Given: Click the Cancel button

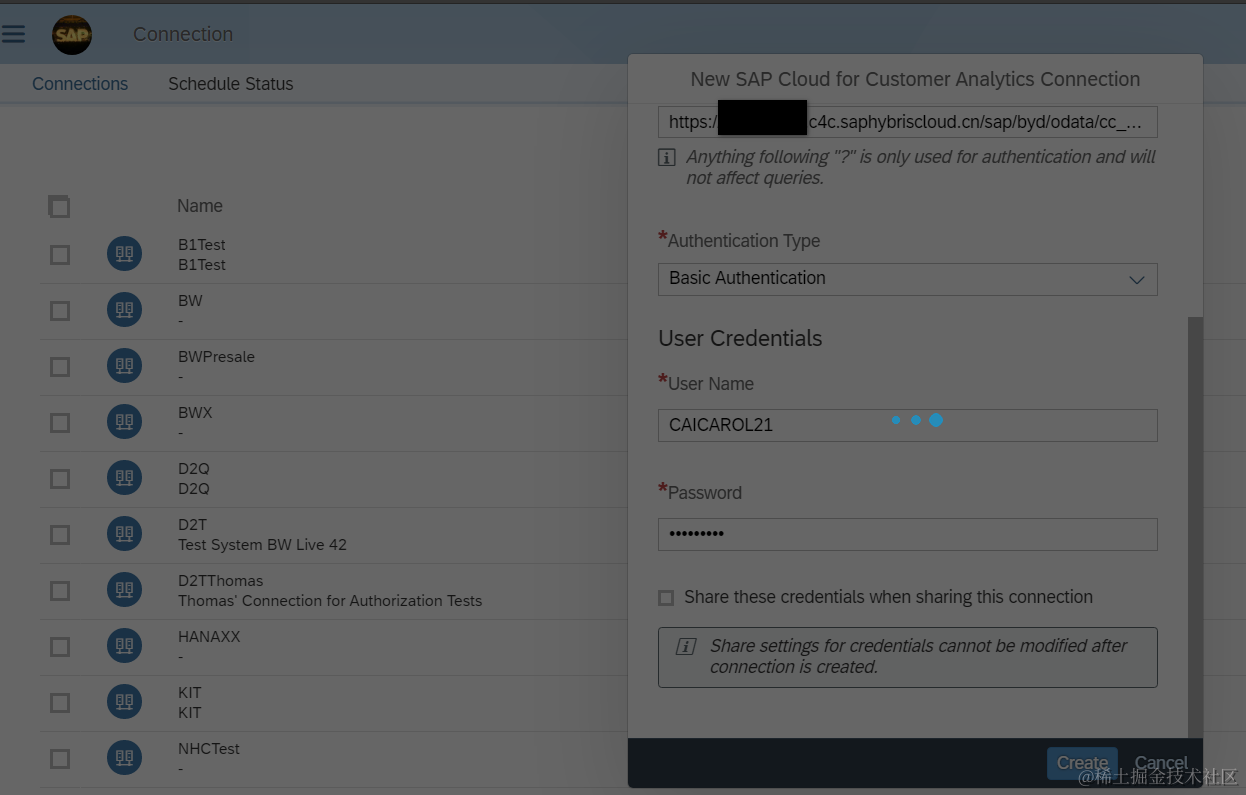Looking at the screenshot, I should (1161, 763).
